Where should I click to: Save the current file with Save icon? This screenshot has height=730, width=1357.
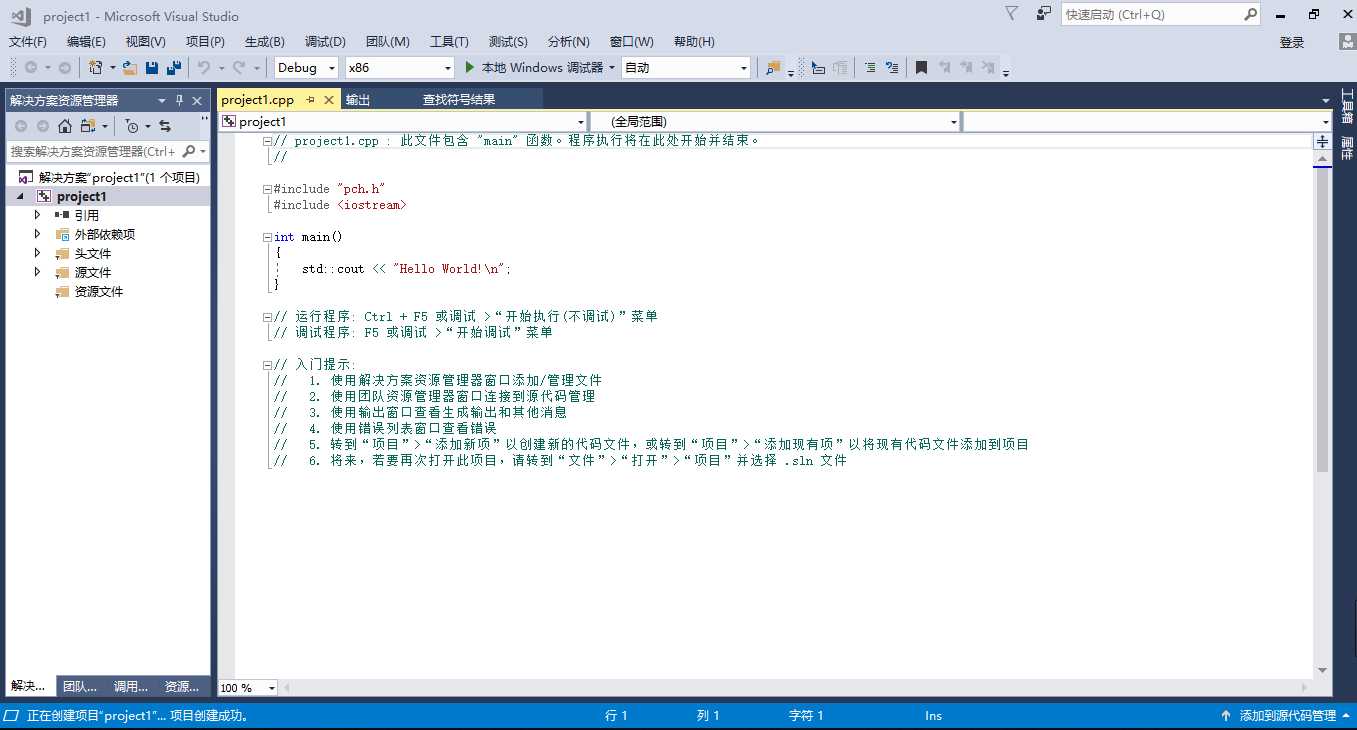[x=152, y=68]
